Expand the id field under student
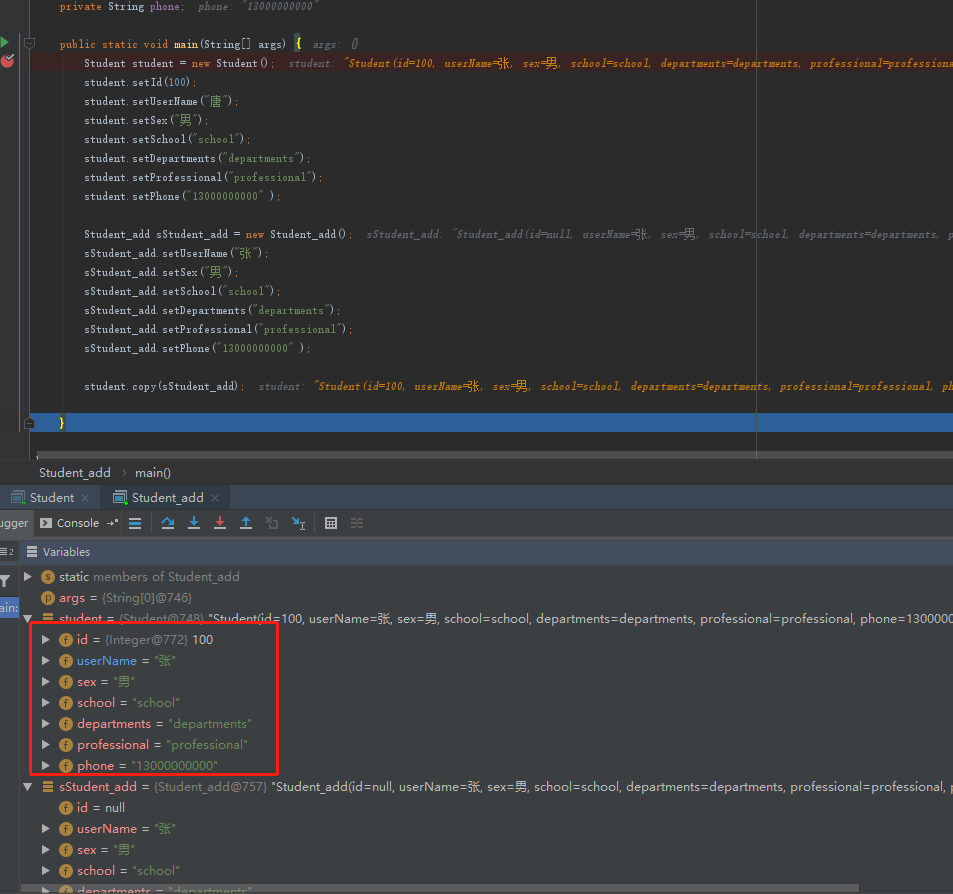Image resolution: width=953 pixels, height=894 pixels. [x=45, y=639]
